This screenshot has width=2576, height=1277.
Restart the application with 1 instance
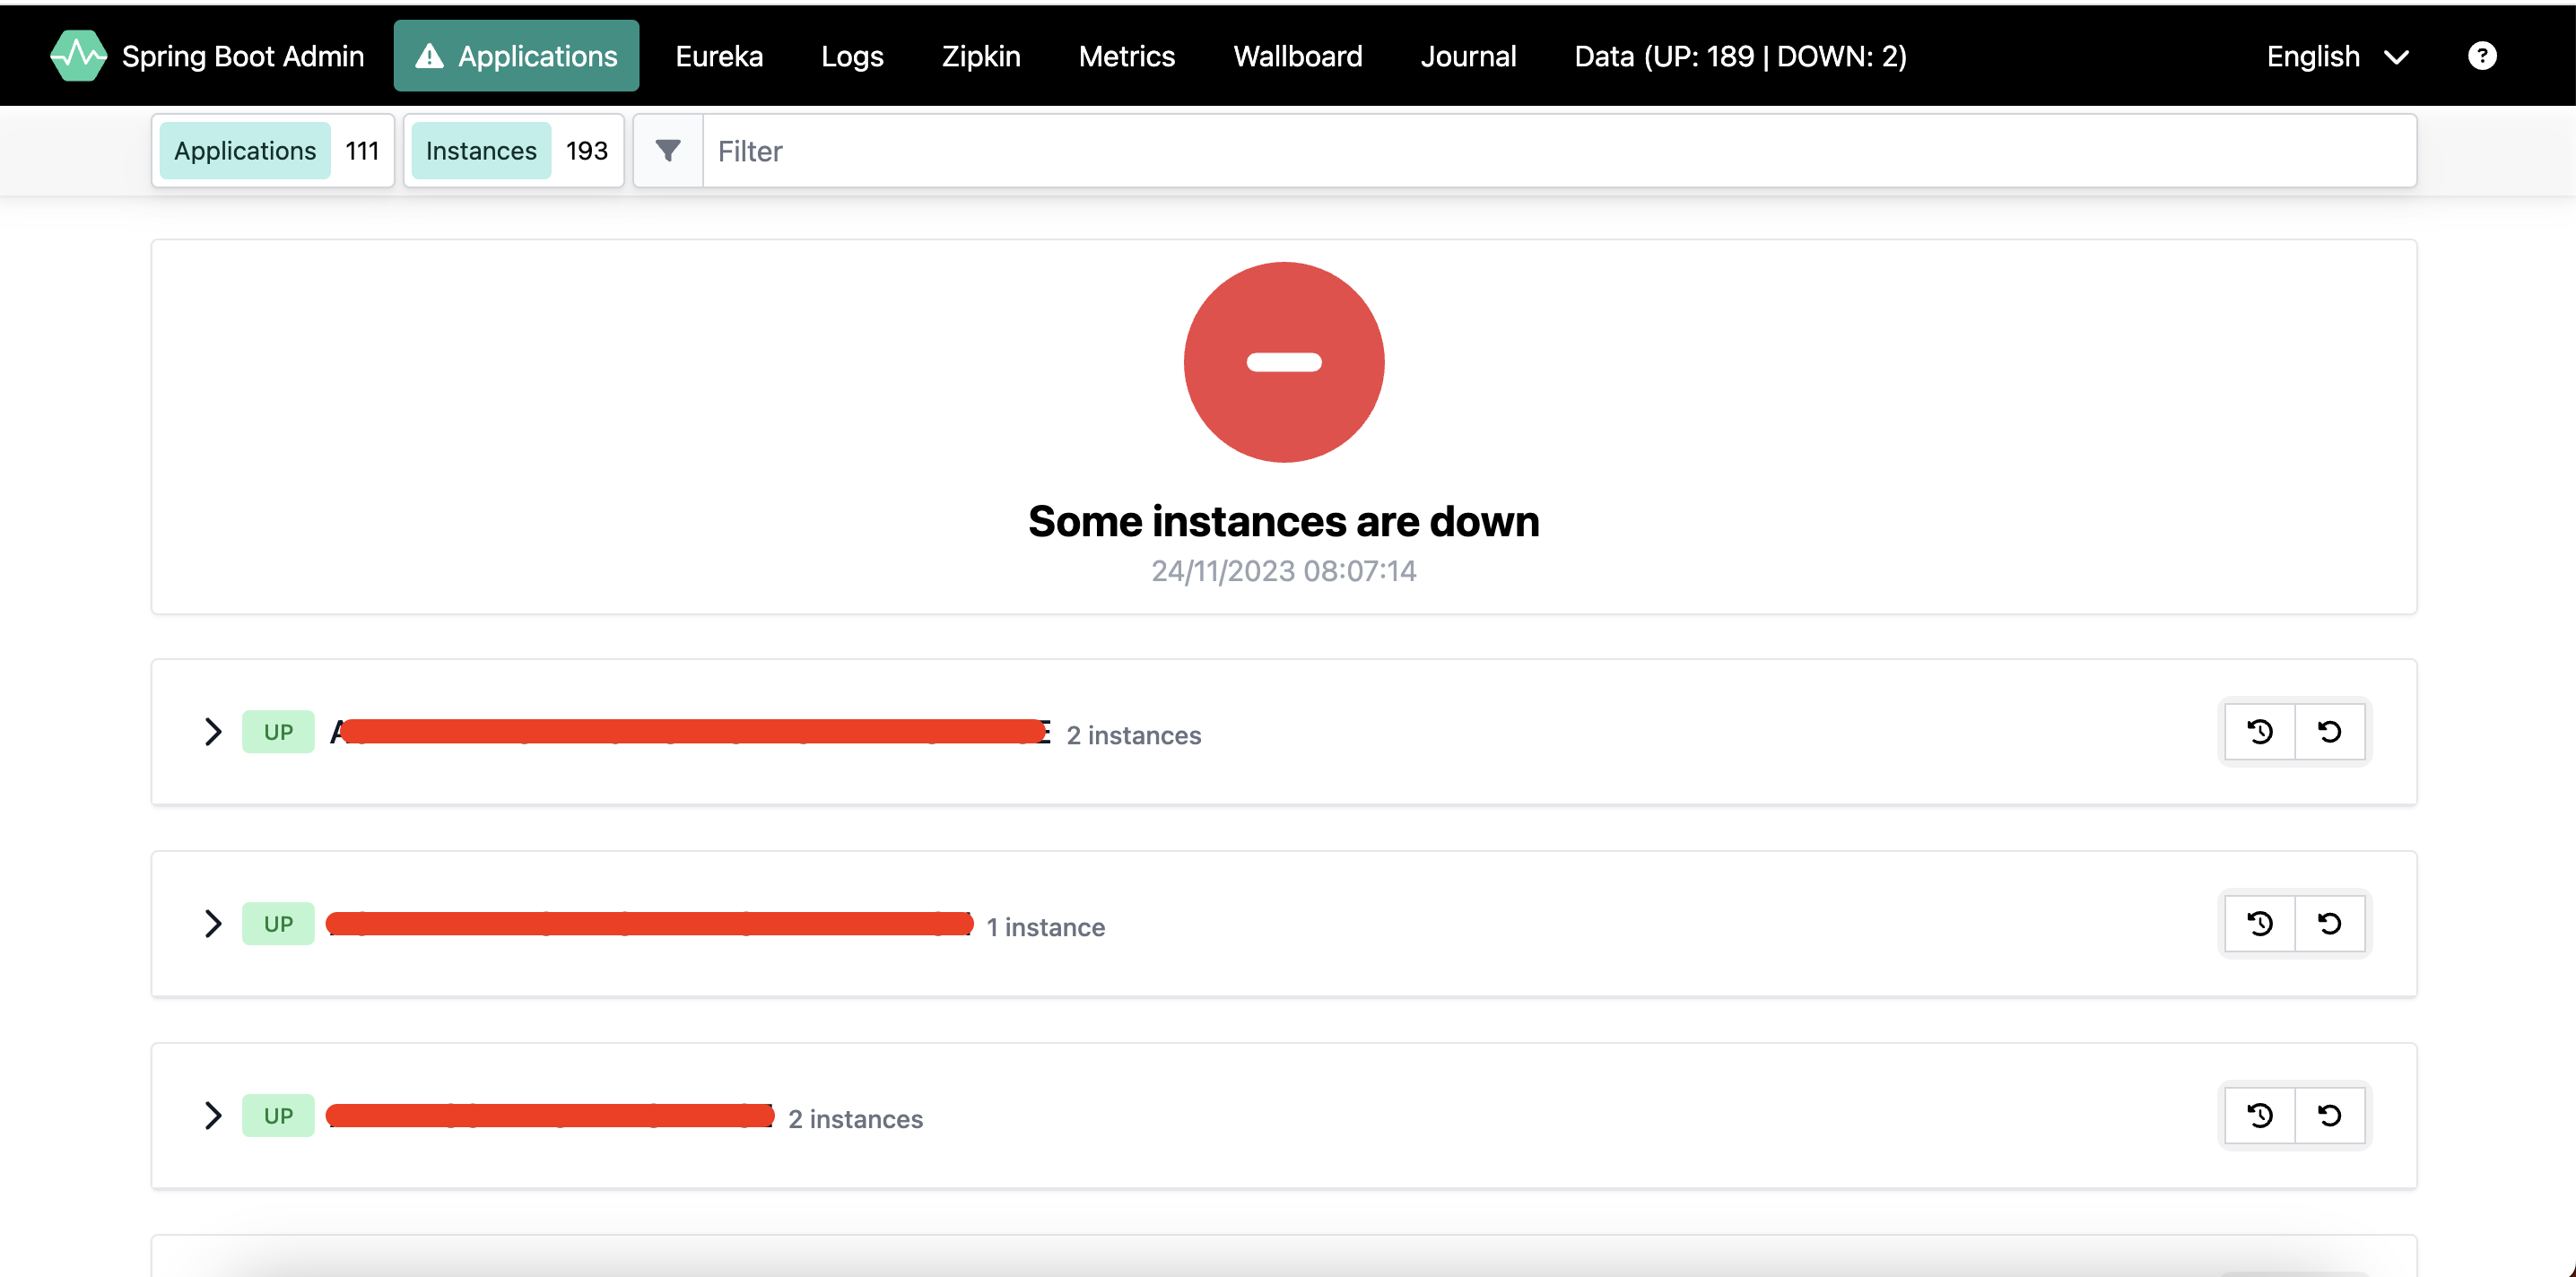click(x=2259, y=923)
